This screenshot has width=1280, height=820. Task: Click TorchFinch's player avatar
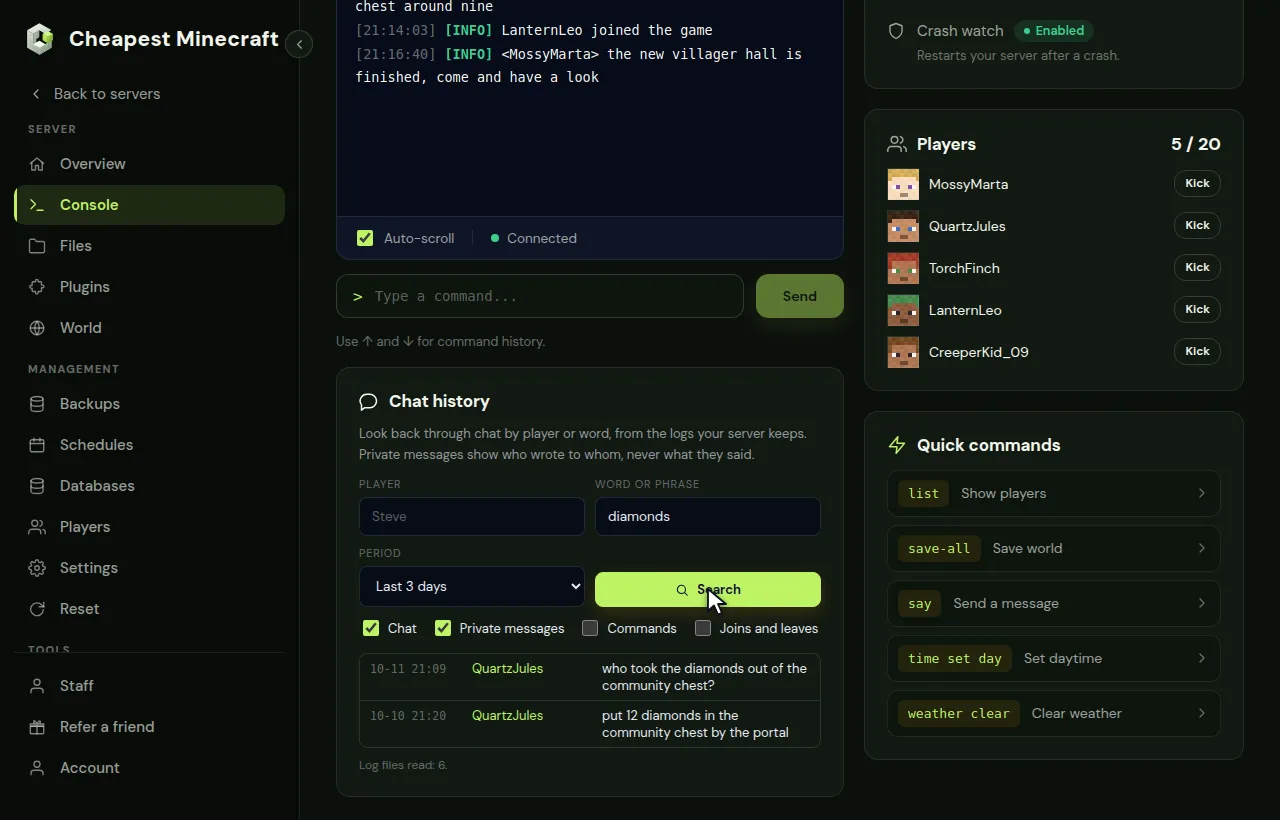pyautogui.click(x=903, y=268)
